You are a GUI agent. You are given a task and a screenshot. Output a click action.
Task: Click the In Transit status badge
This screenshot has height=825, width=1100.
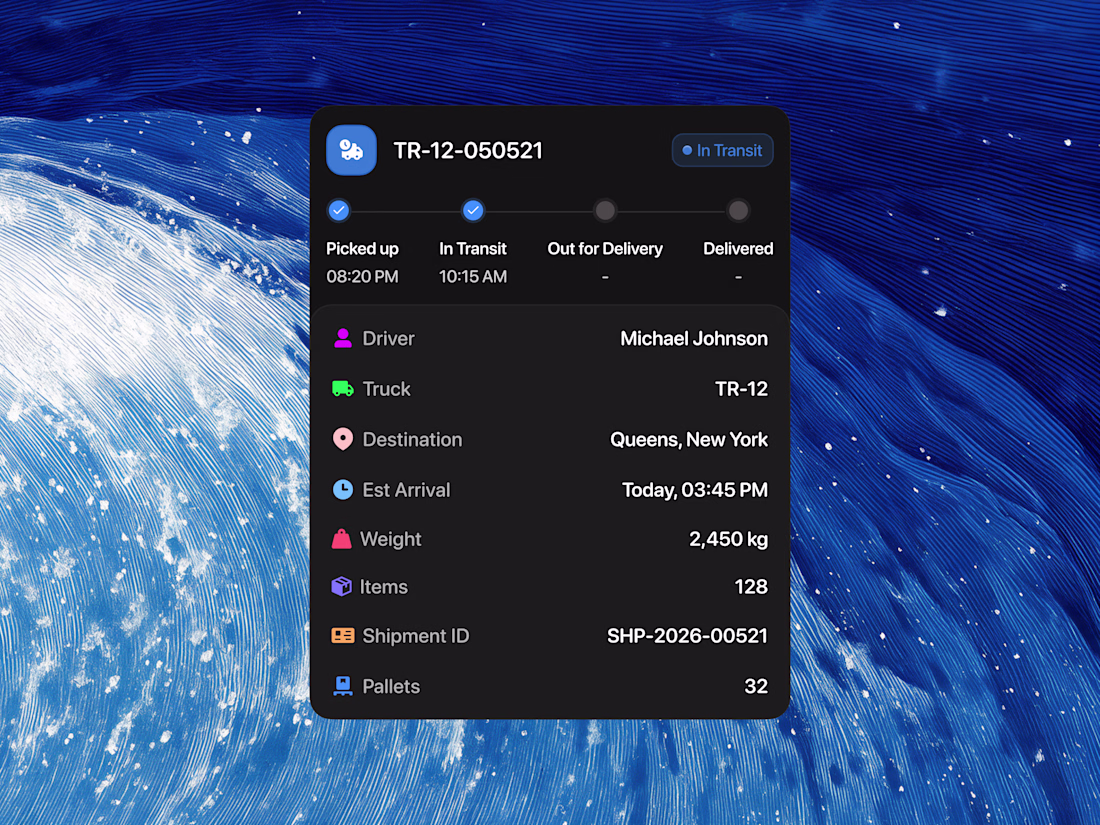point(723,150)
